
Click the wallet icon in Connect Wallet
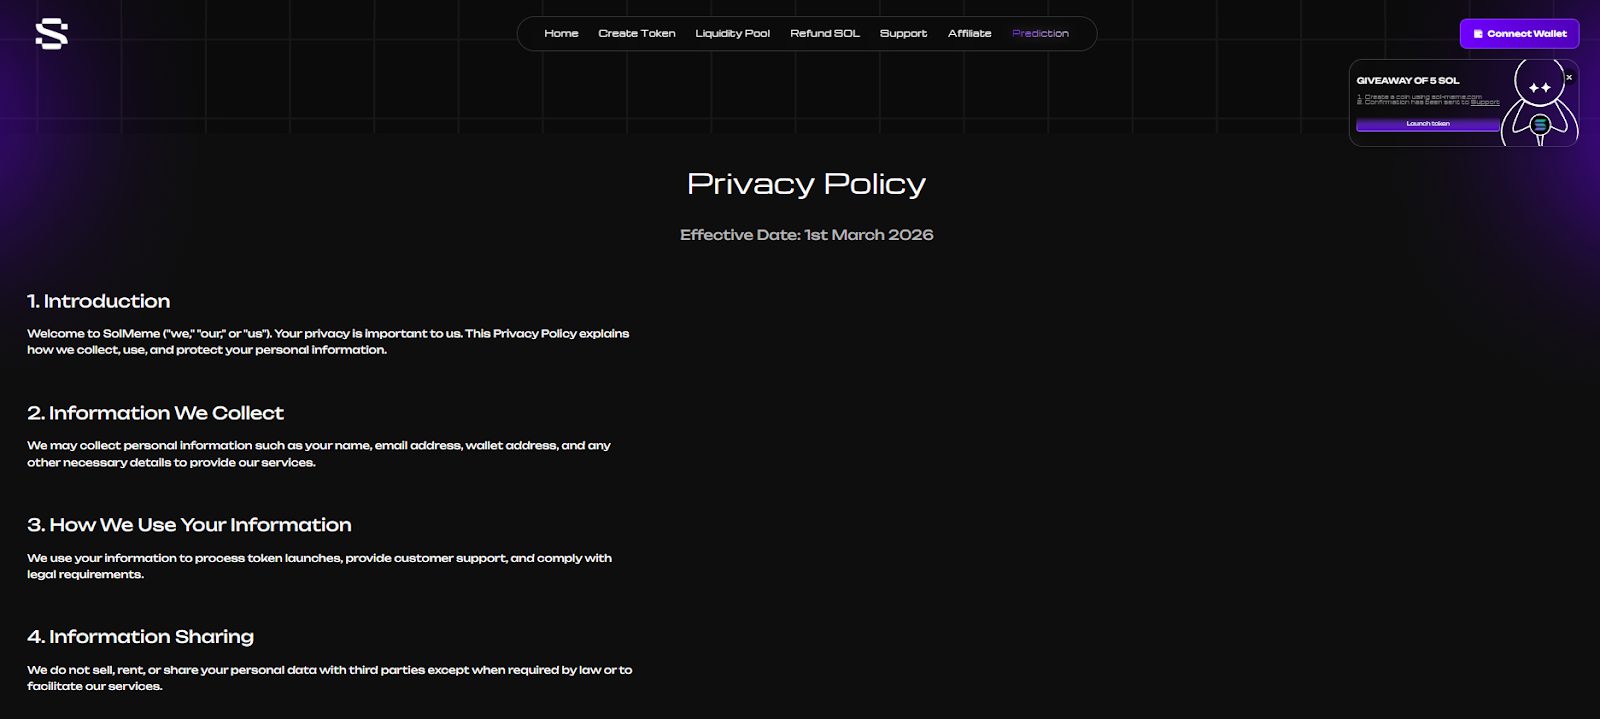(1478, 34)
